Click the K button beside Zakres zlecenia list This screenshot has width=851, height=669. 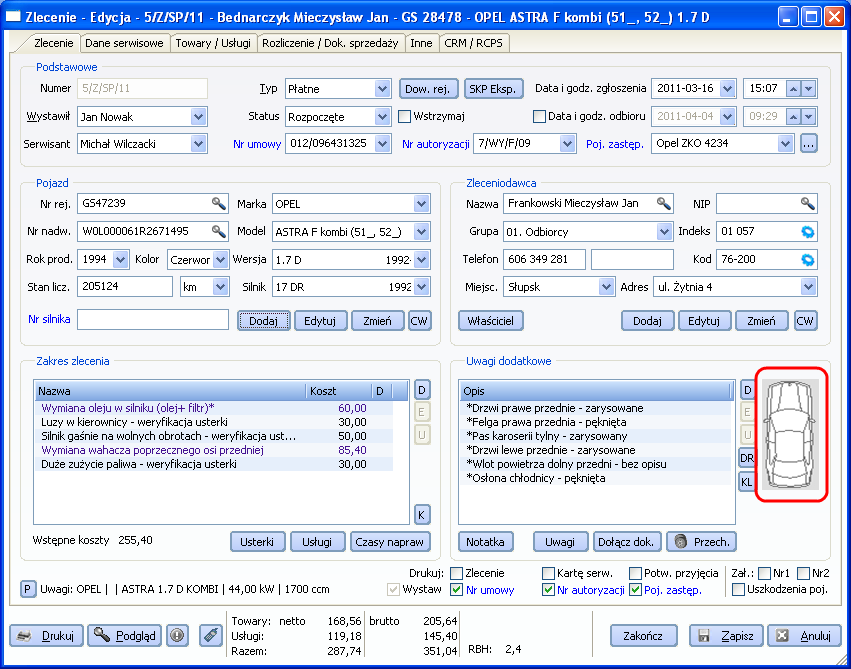[x=422, y=515]
